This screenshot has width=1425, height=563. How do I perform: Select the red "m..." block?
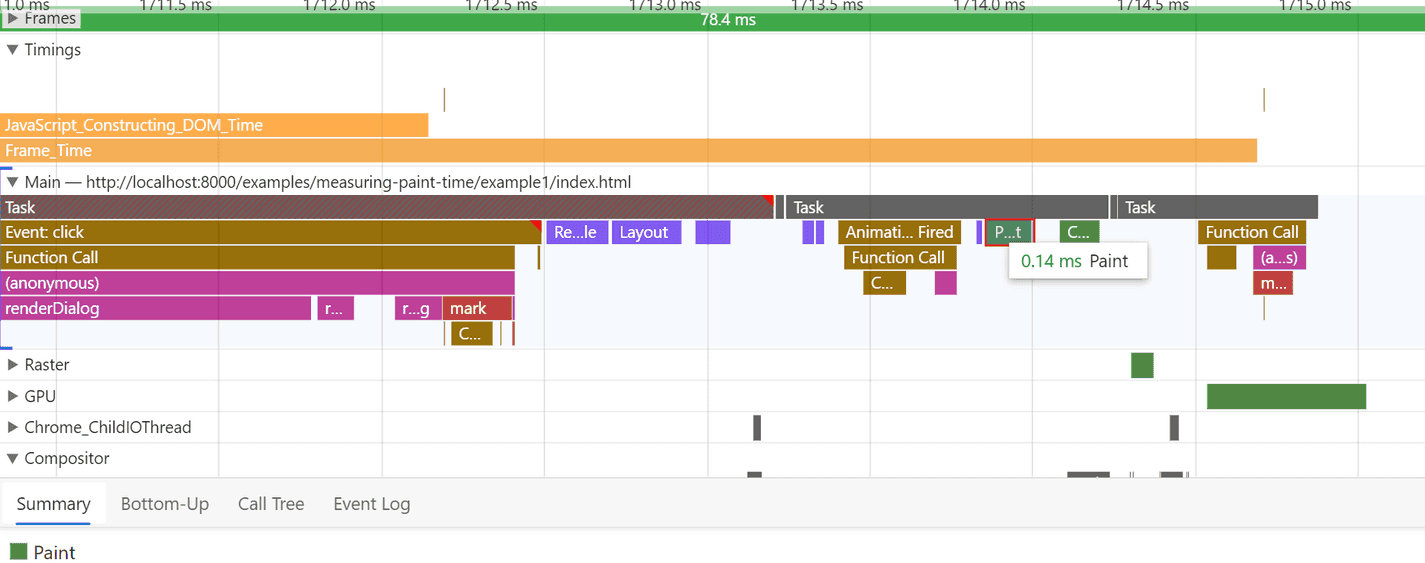pos(1273,283)
